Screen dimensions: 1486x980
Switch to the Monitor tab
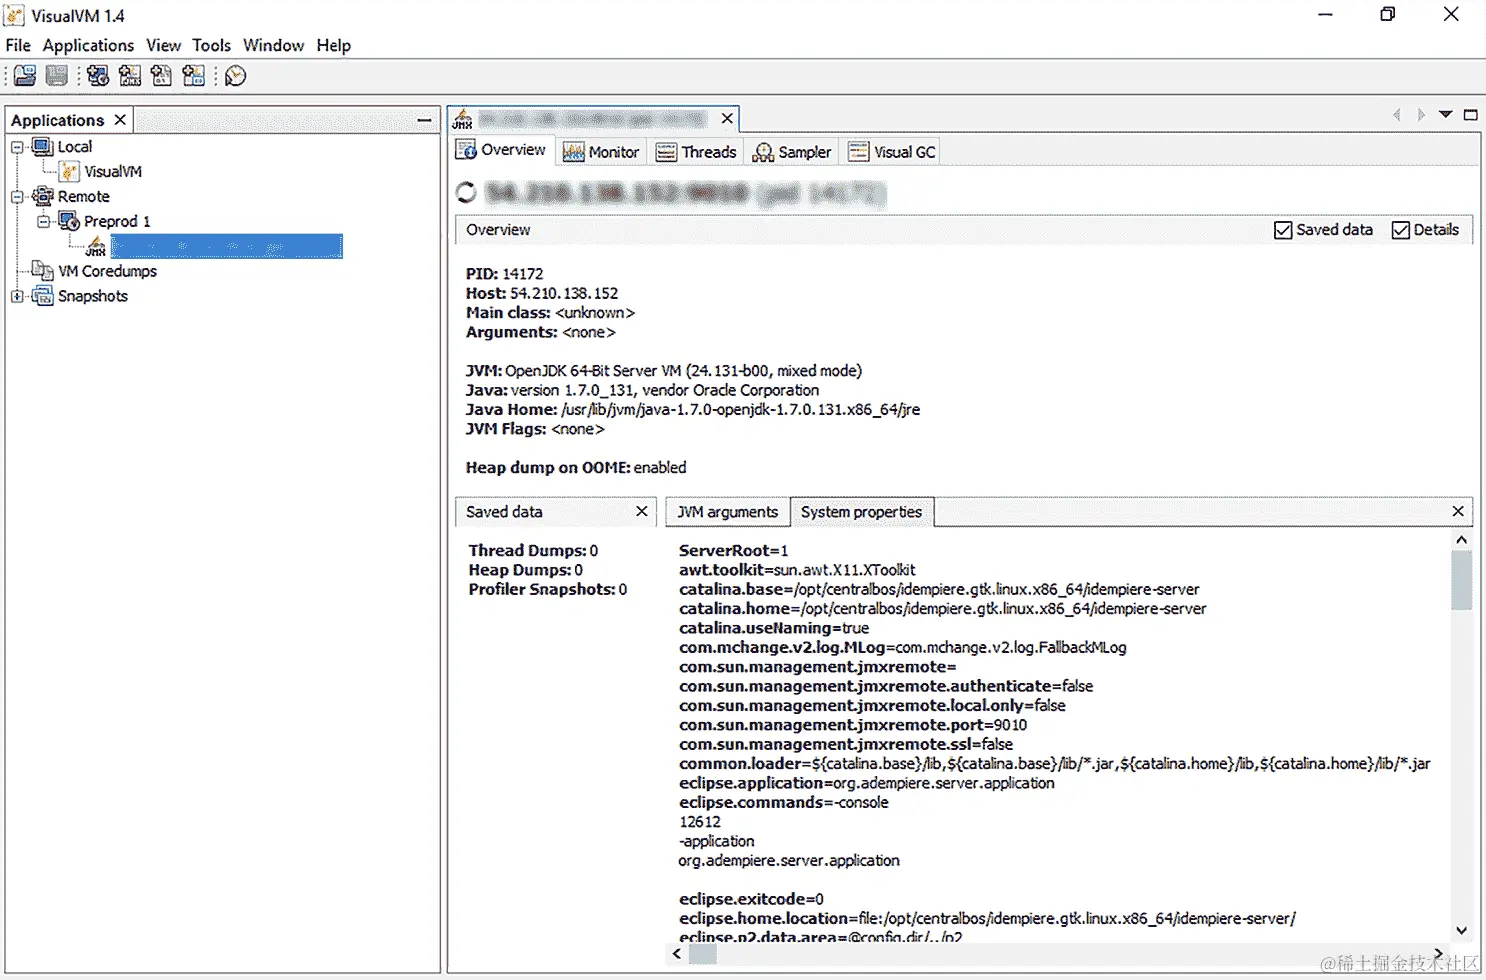click(x=601, y=152)
